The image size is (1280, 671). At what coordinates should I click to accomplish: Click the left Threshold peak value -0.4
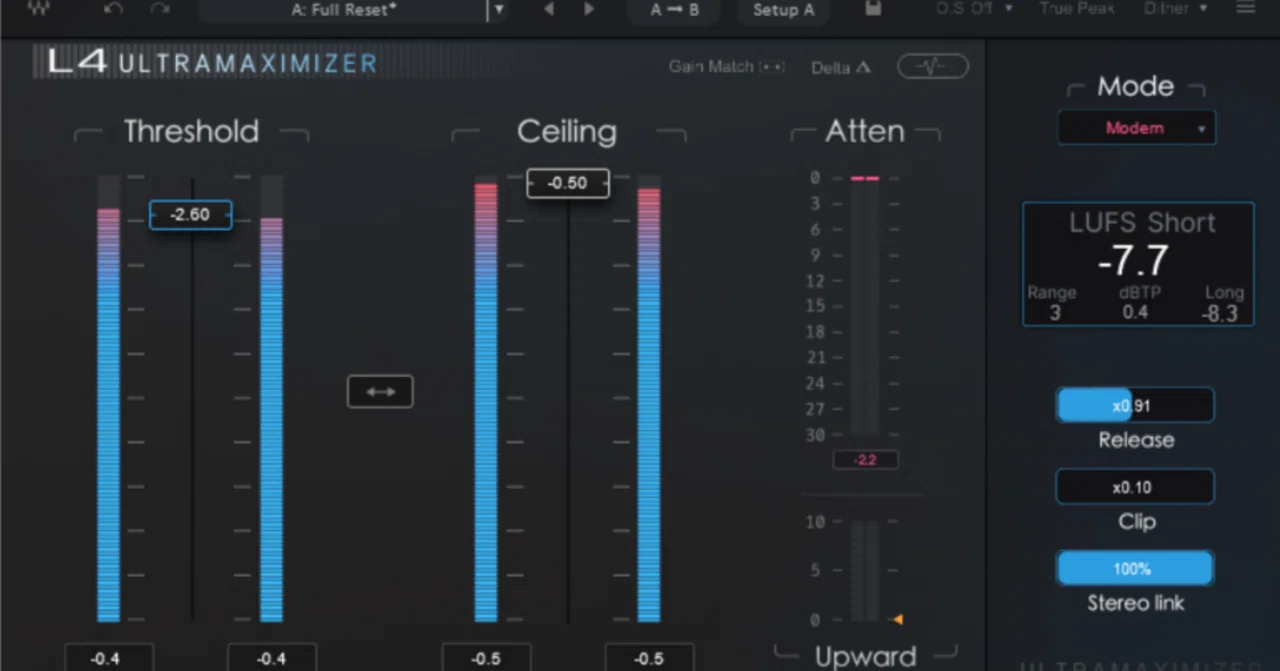coord(109,657)
